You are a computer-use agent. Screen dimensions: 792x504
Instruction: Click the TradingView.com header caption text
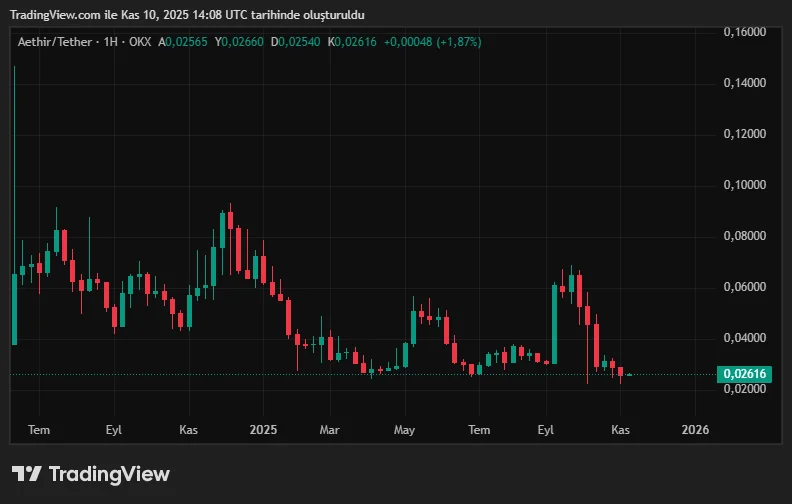[x=188, y=15]
